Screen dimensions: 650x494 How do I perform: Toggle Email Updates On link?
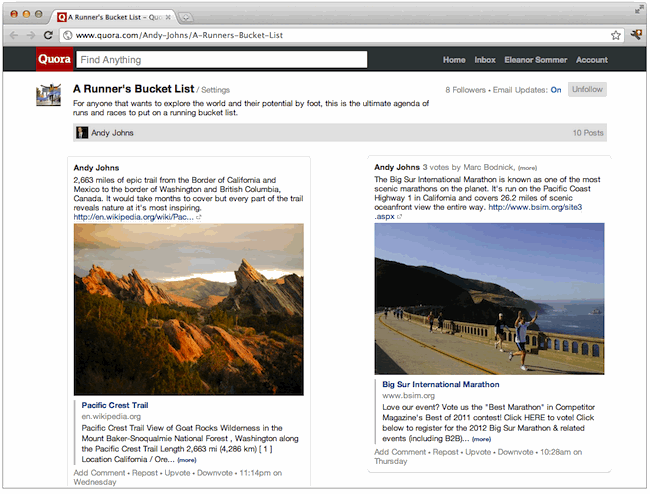tap(555, 90)
